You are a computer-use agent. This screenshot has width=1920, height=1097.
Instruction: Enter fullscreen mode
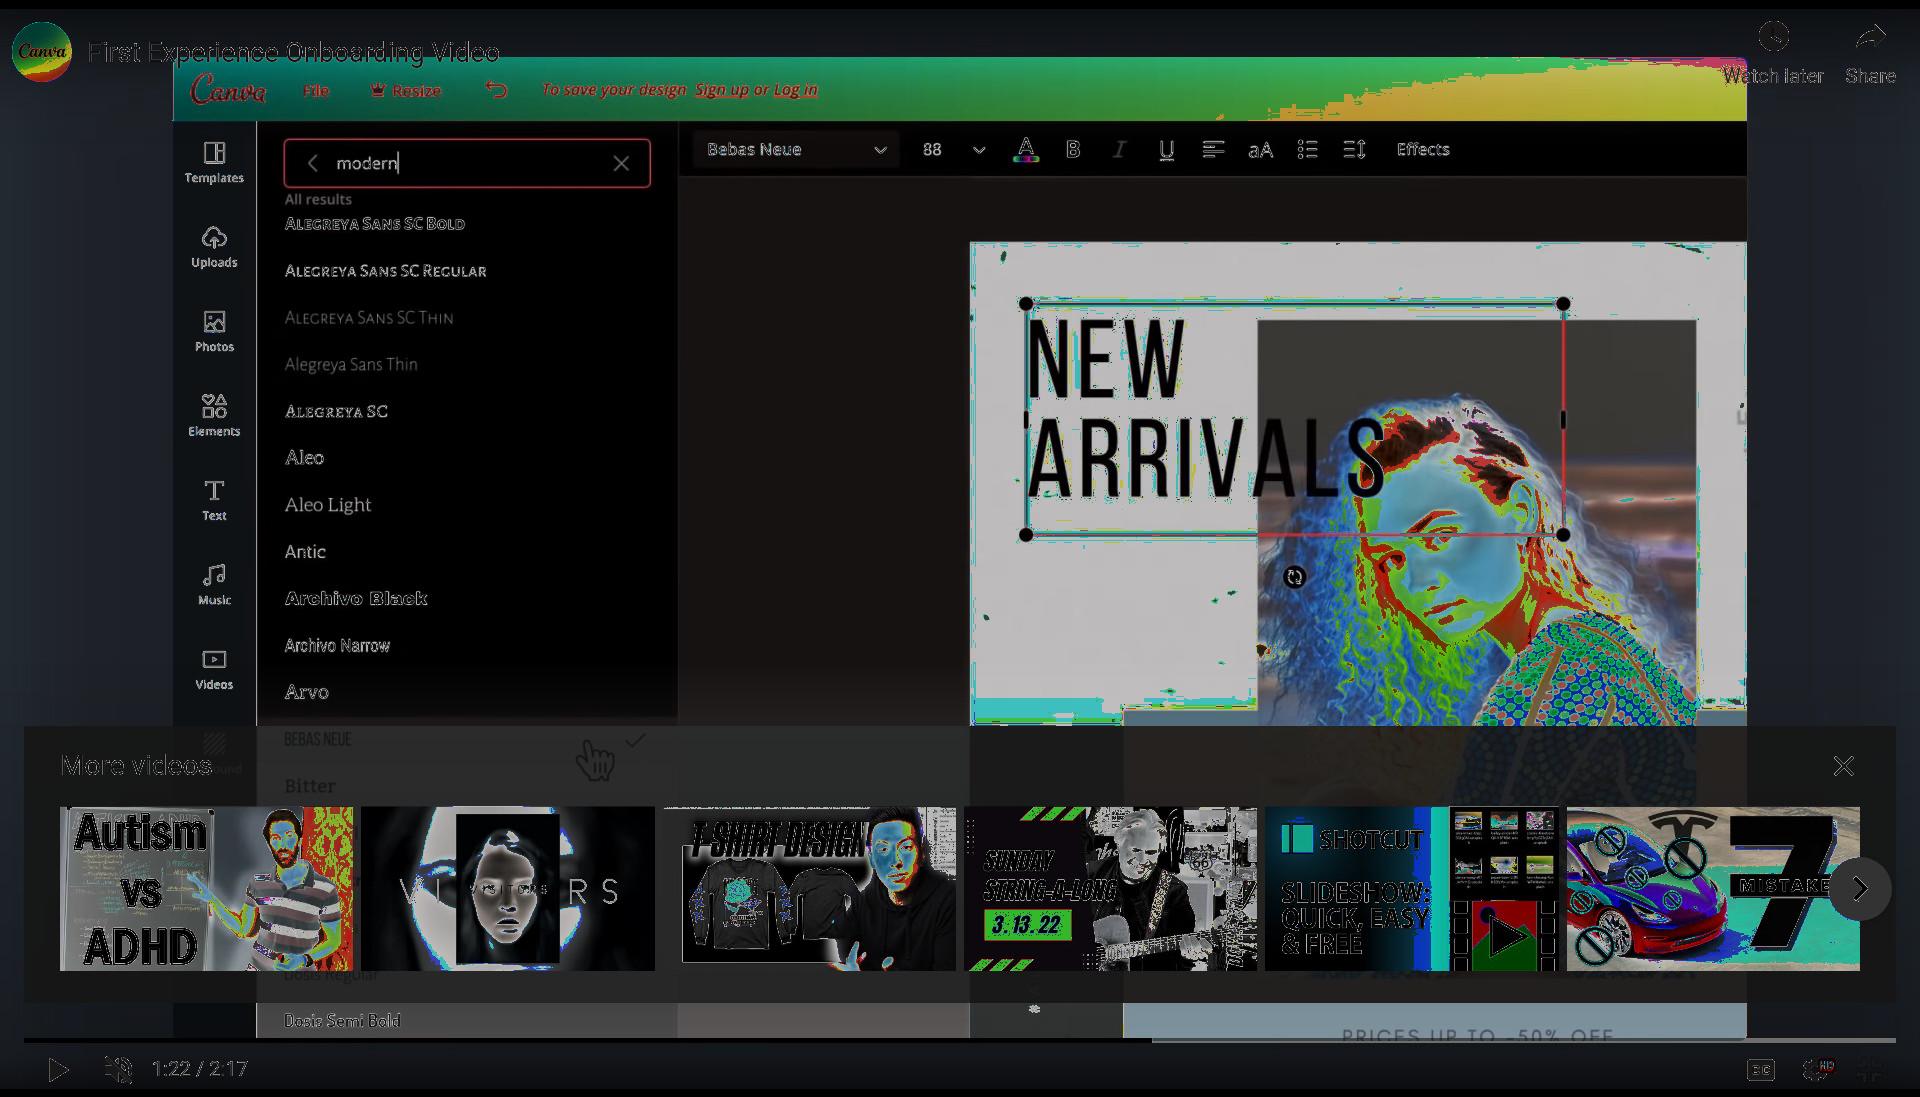[x=1870, y=1070]
